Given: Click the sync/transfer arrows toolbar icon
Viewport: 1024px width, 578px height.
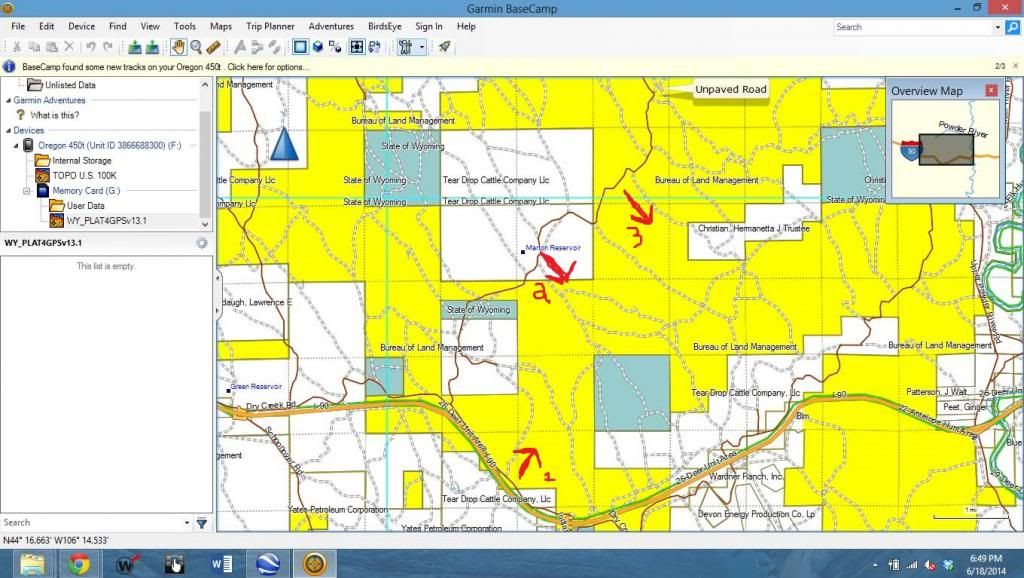Looking at the screenshot, I should [x=375, y=47].
